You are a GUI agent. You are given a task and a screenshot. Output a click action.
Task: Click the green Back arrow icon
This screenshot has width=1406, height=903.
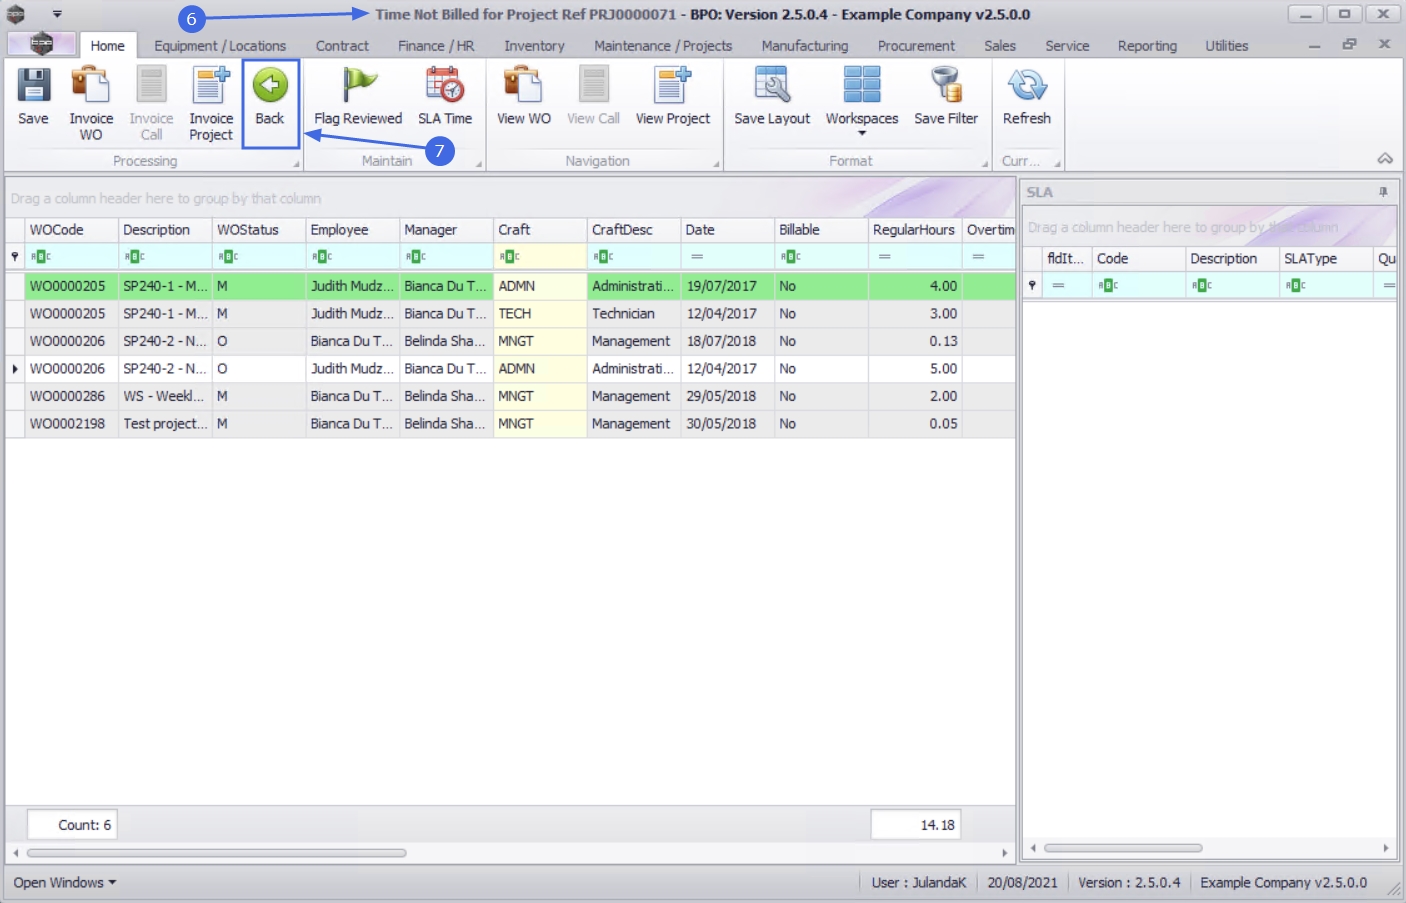[x=270, y=85]
